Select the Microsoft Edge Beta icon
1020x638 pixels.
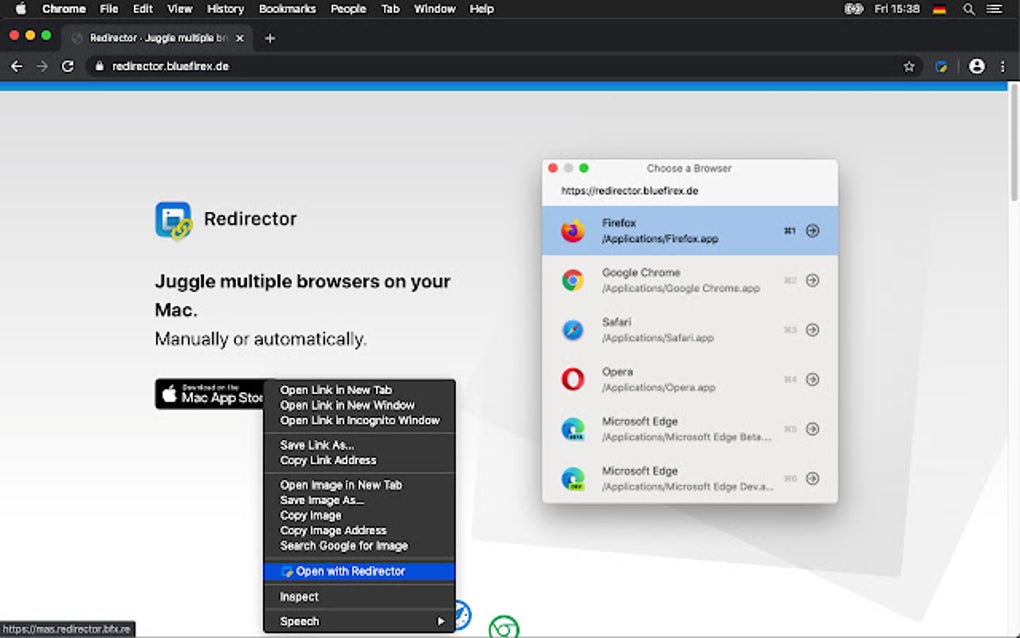tap(573, 428)
